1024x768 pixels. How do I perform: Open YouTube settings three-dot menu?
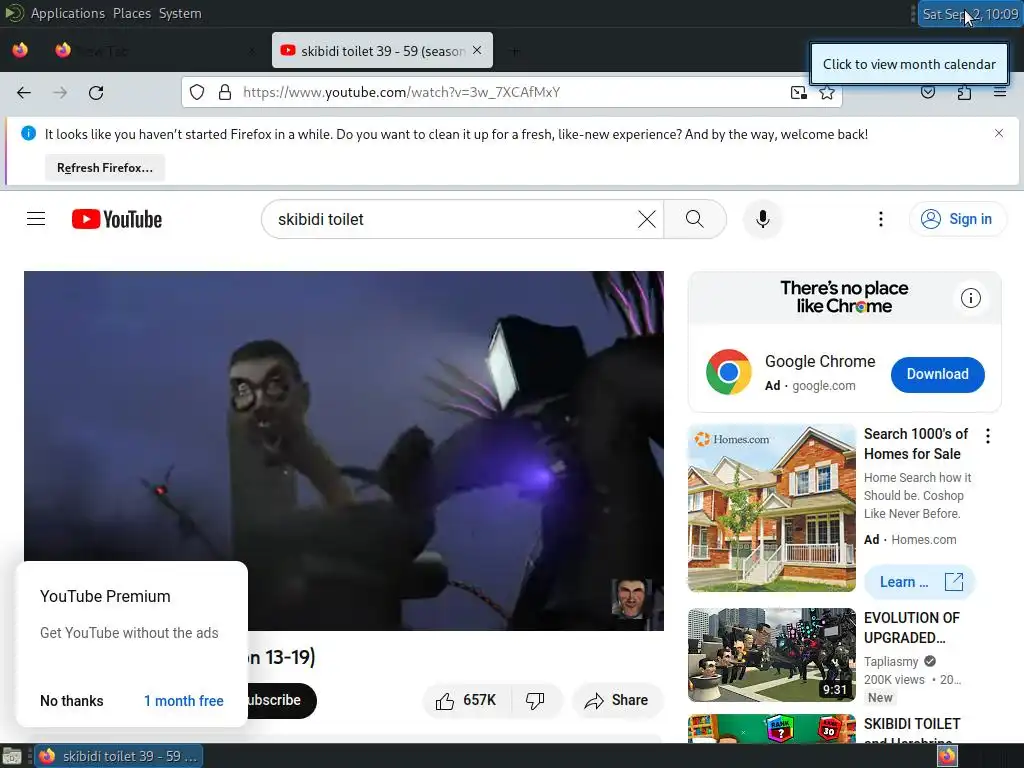pos(881,219)
